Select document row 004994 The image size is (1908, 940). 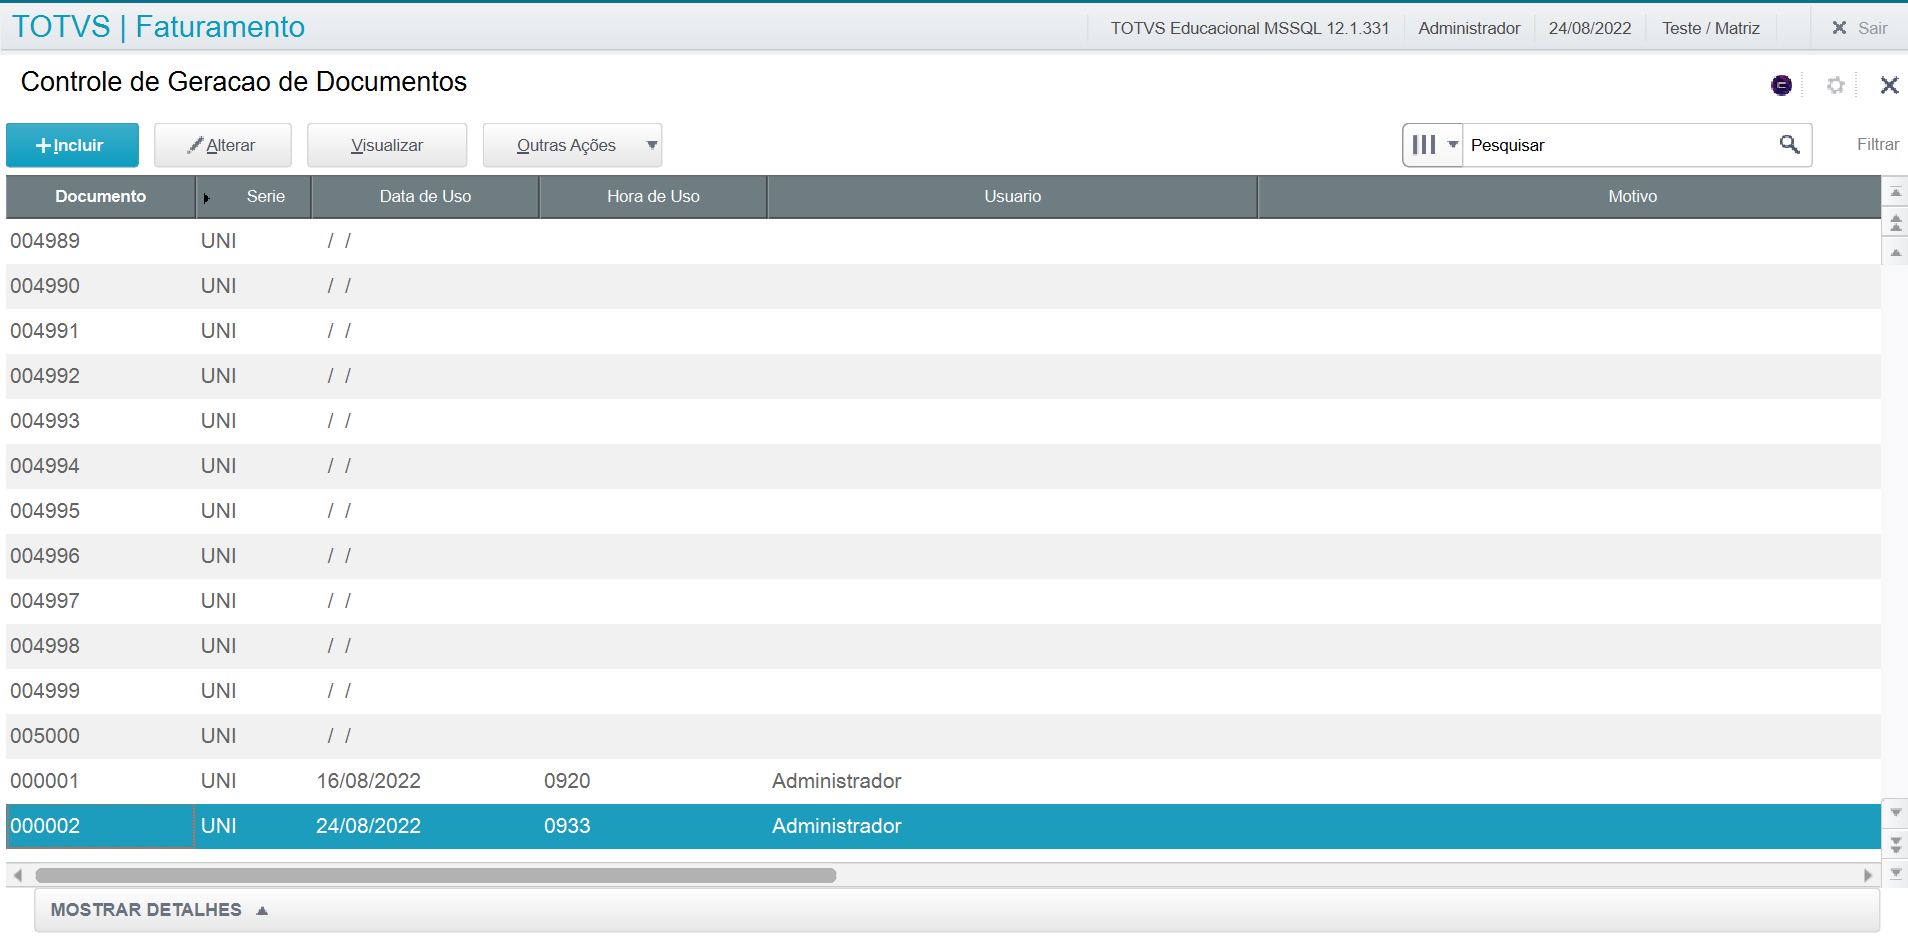click(943, 466)
